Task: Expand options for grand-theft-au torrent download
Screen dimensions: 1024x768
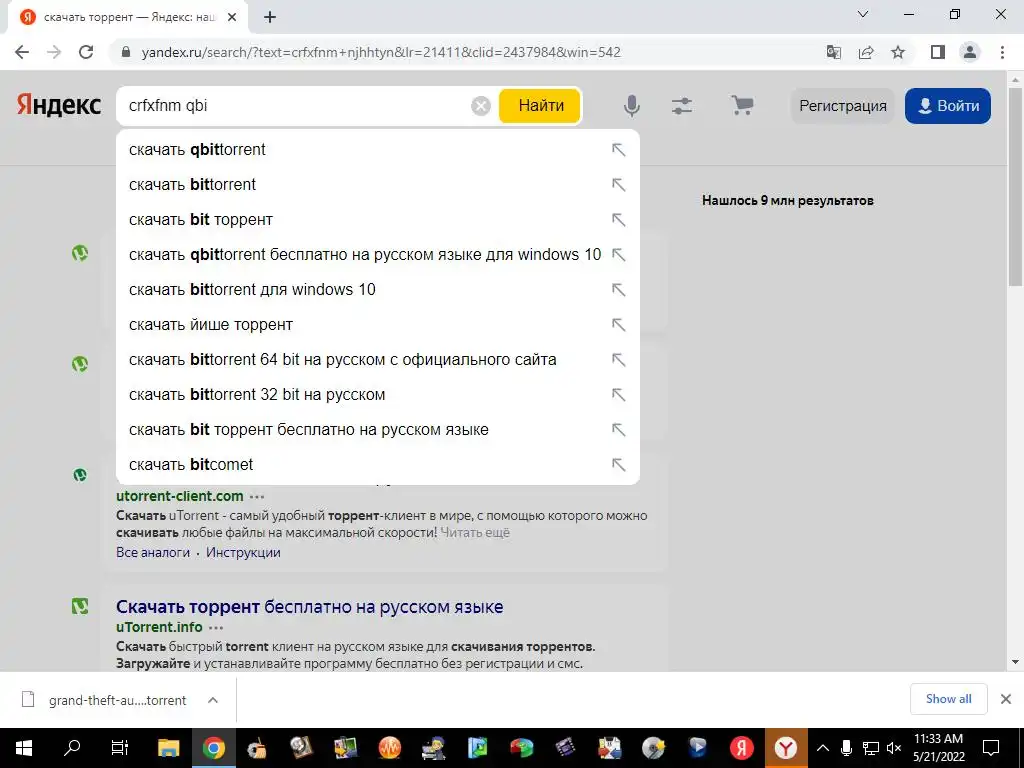Action: [213, 700]
